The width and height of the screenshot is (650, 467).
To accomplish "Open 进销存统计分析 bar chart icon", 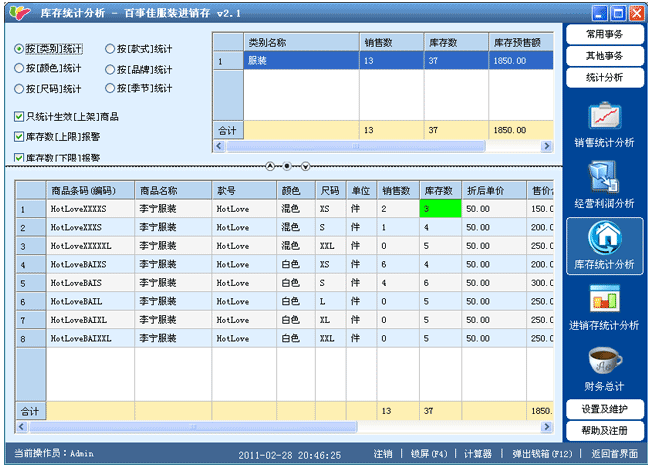I will (x=604, y=298).
